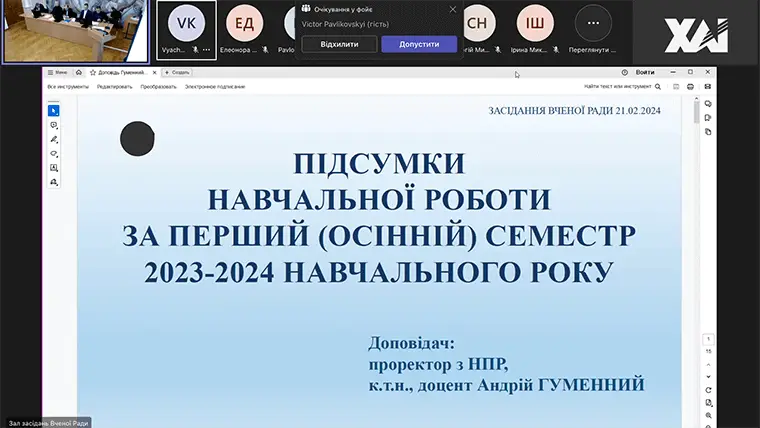The width and height of the screenshot is (760, 428).
Task: Click the page number input field
Action: [708, 339]
